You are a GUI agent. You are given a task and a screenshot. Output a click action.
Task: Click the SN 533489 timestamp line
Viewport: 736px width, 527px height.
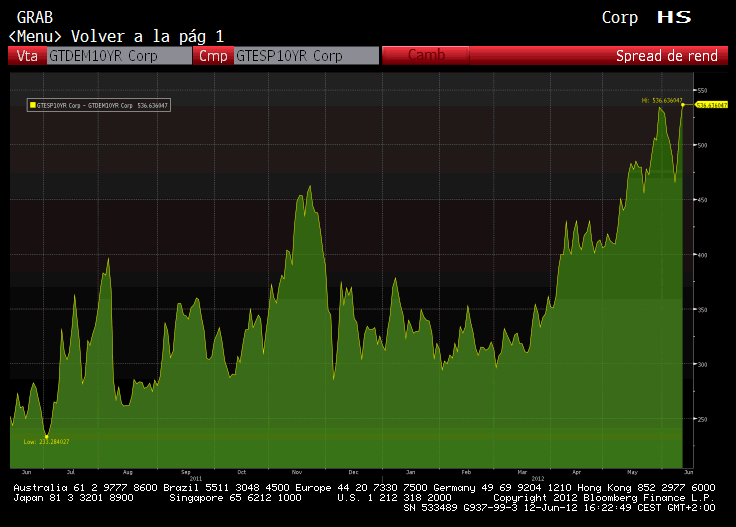coord(560,508)
